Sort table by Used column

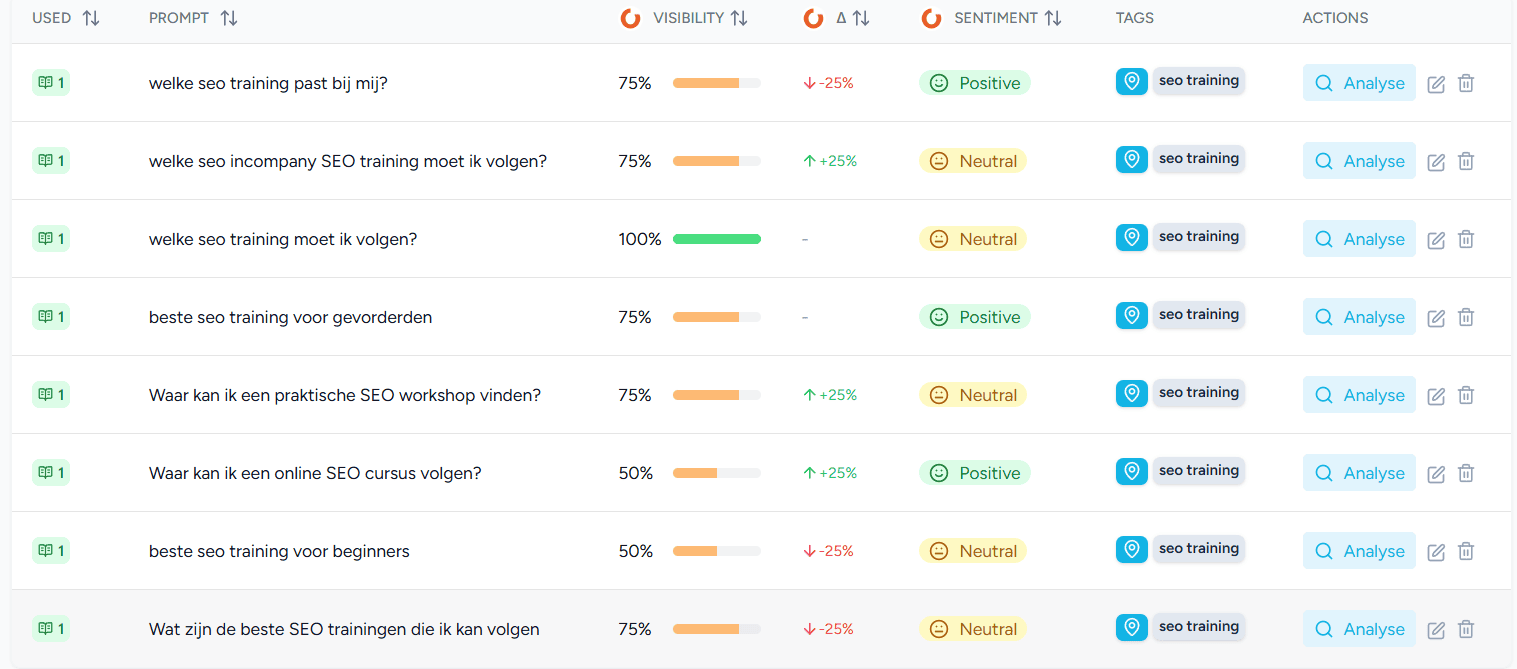tap(91, 18)
